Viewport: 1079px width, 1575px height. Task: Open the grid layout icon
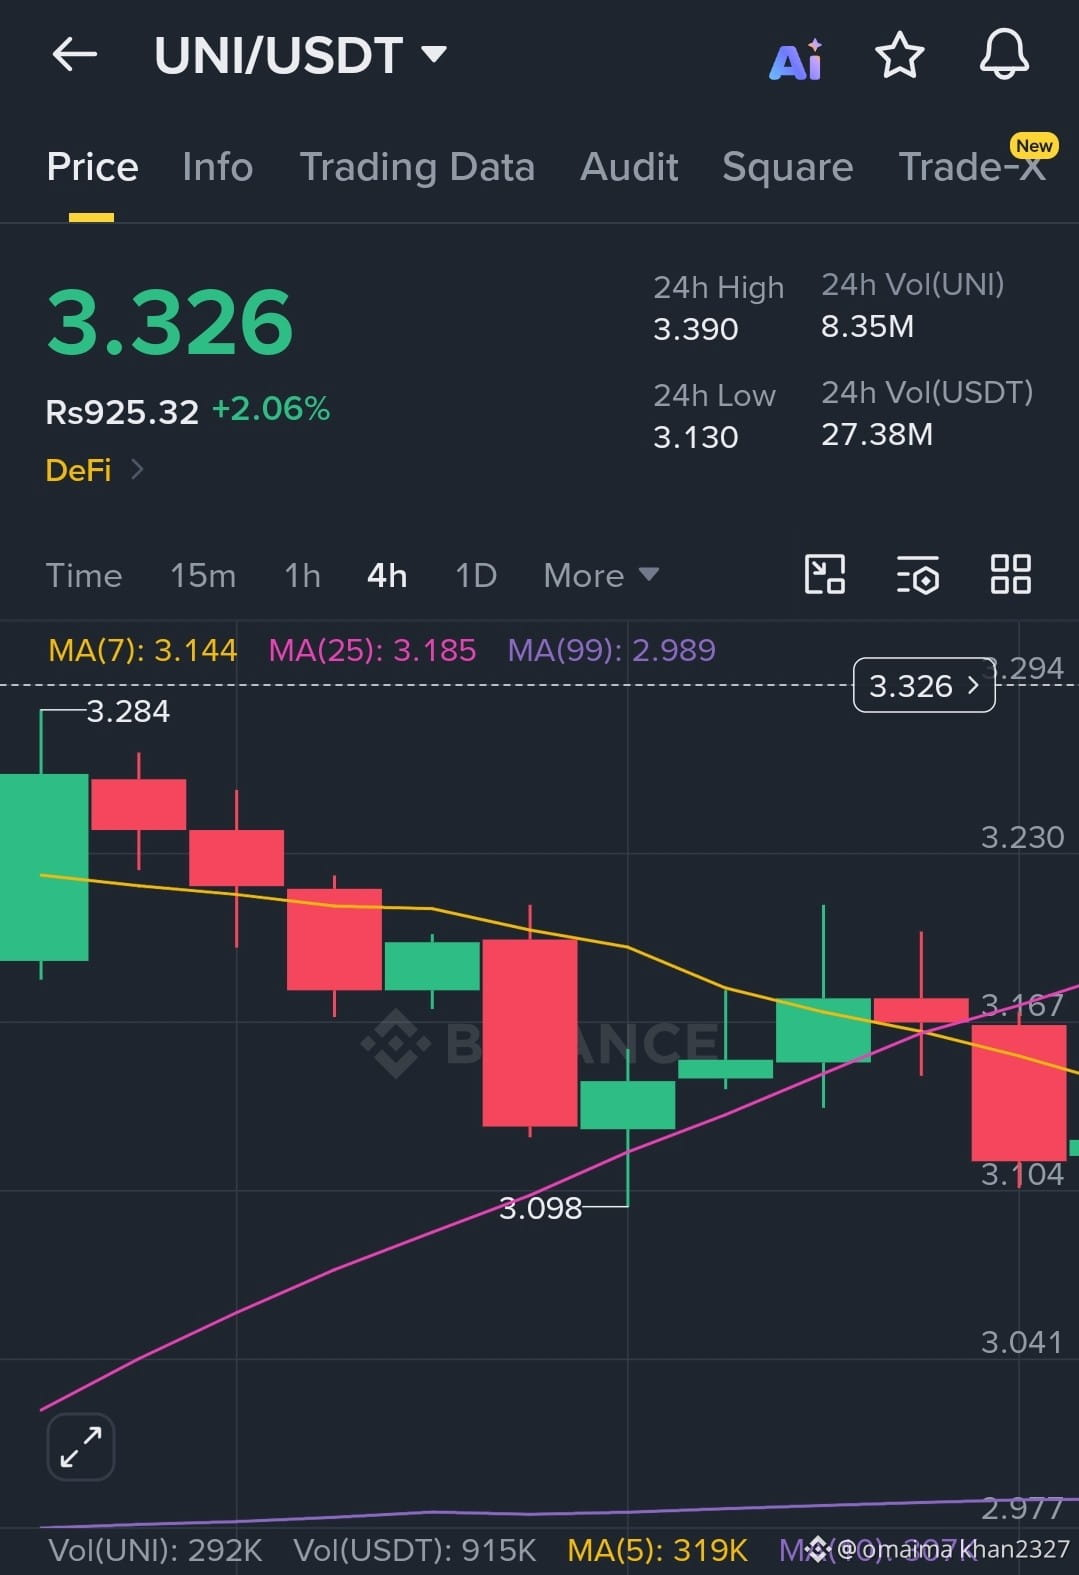pos(1010,575)
